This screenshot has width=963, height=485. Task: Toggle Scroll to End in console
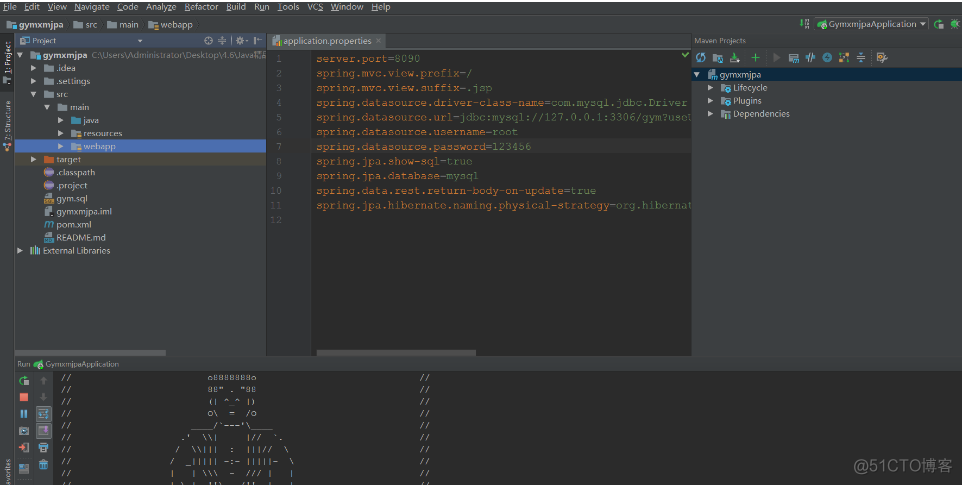pos(44,431)
